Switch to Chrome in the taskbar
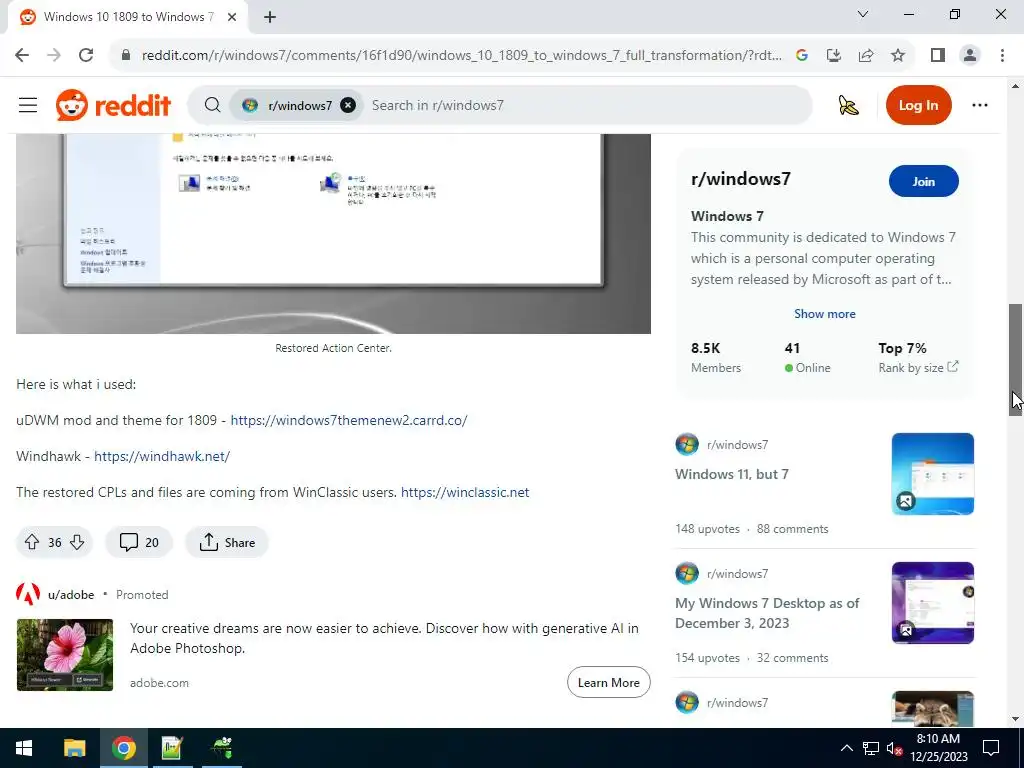 coord(123,748)
